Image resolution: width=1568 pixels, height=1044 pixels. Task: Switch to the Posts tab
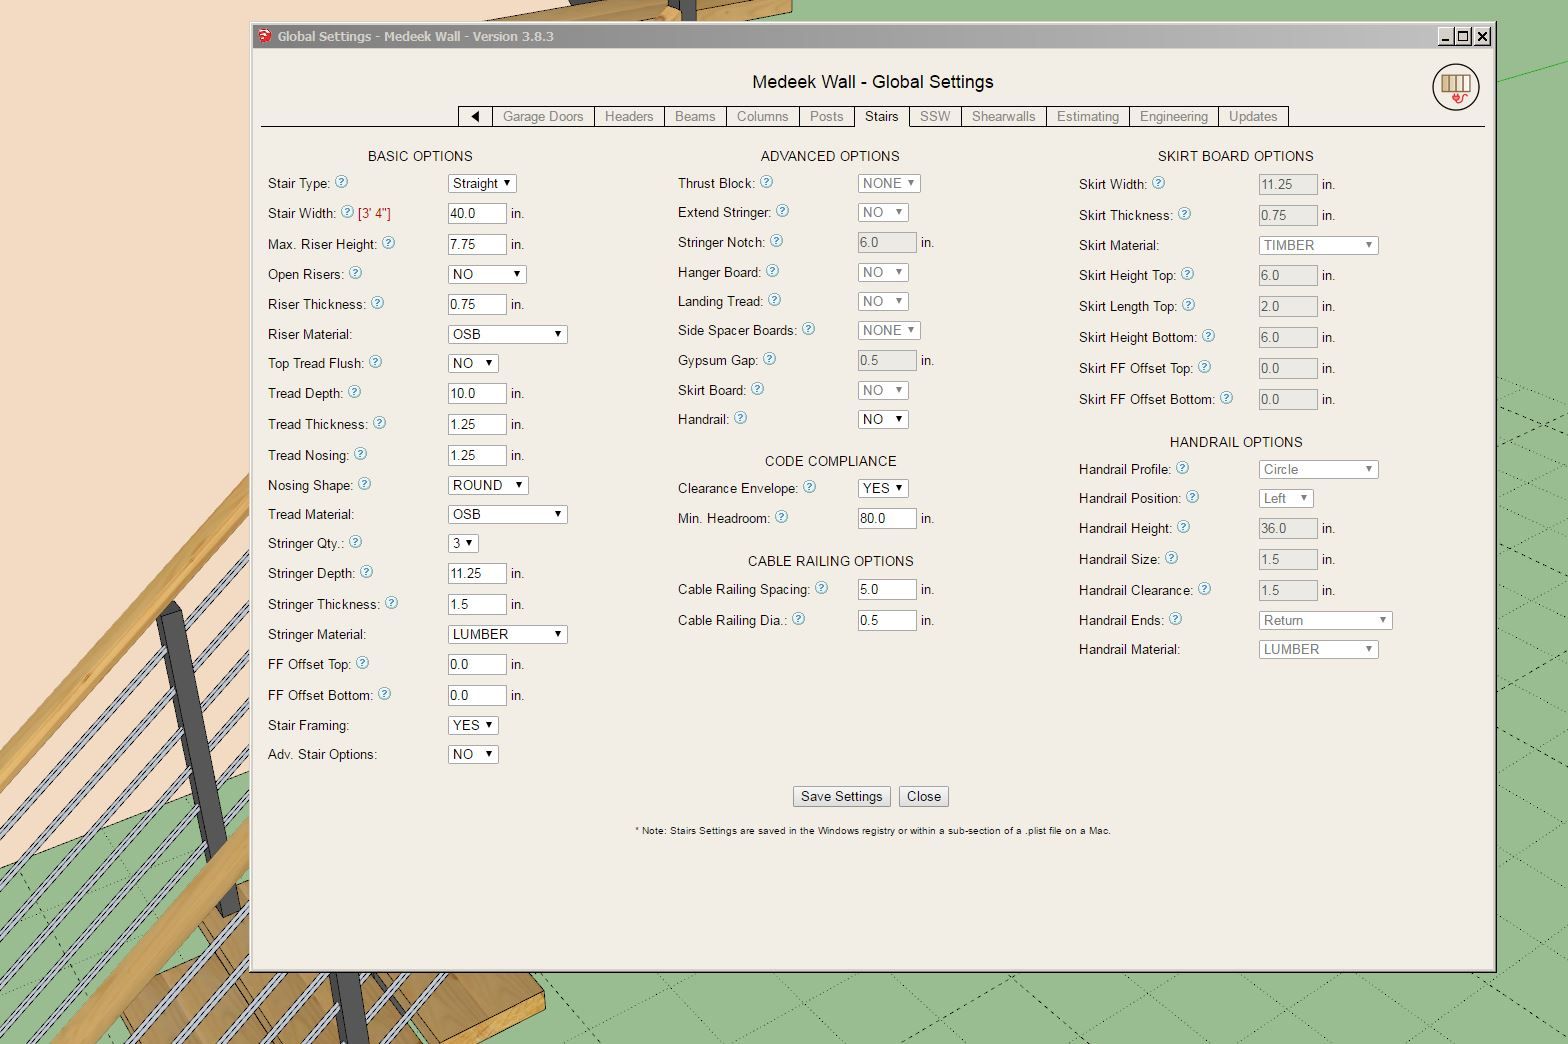click(x=826, y=116)
